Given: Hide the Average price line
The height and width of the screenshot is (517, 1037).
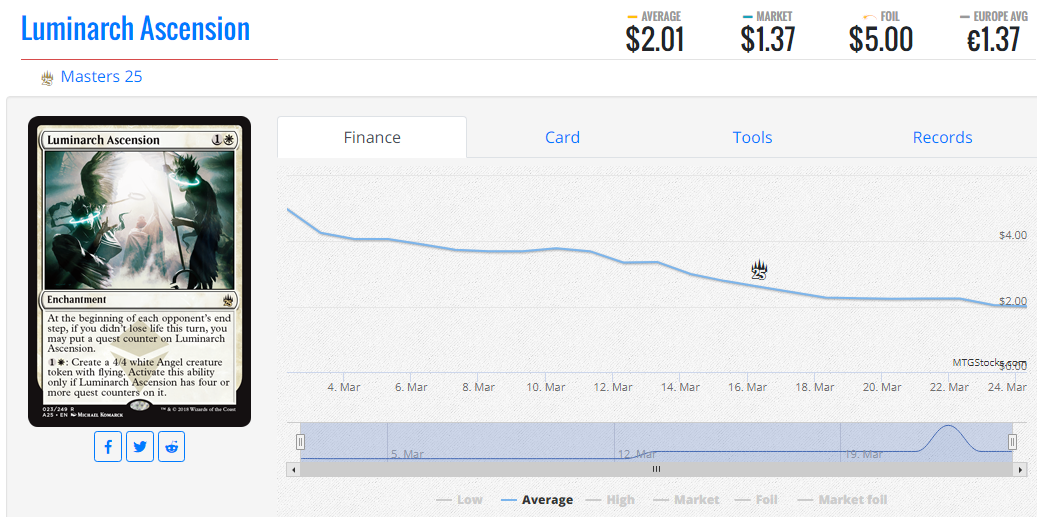Looking at the screenshot, I should (x=537, y=500).
